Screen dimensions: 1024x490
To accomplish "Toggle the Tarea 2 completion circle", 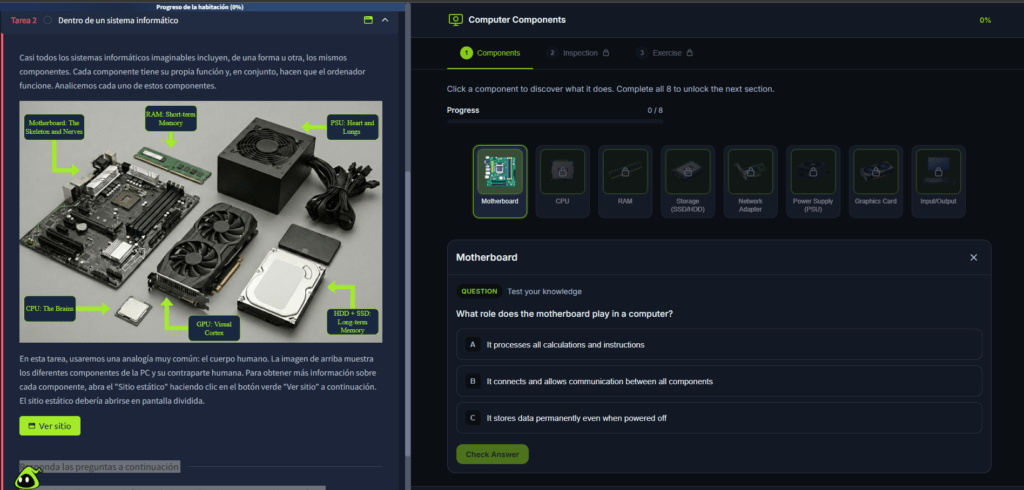I will point(49,20).
